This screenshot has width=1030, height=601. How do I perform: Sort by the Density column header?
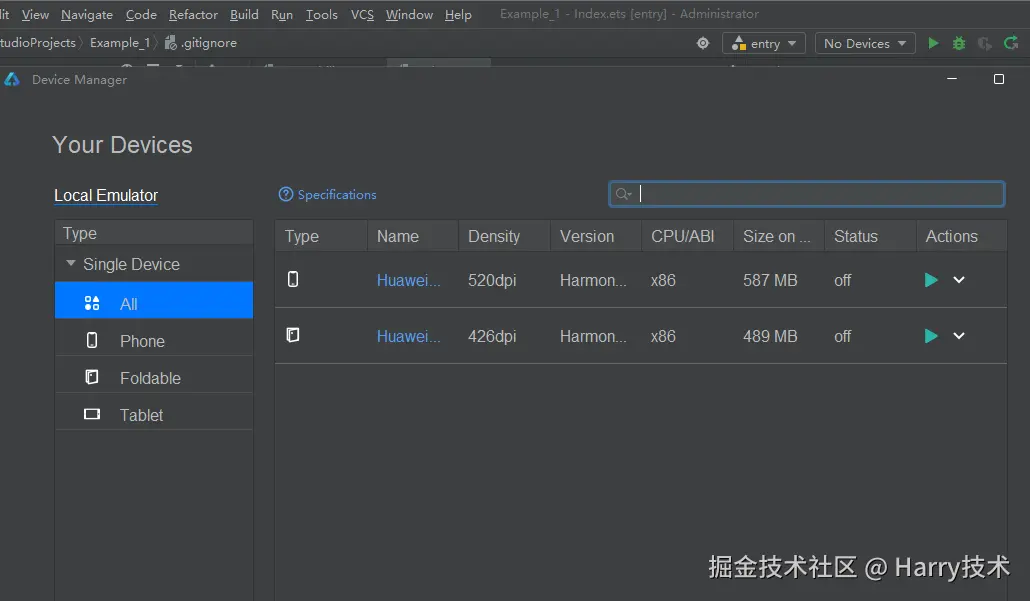[504, 236]
